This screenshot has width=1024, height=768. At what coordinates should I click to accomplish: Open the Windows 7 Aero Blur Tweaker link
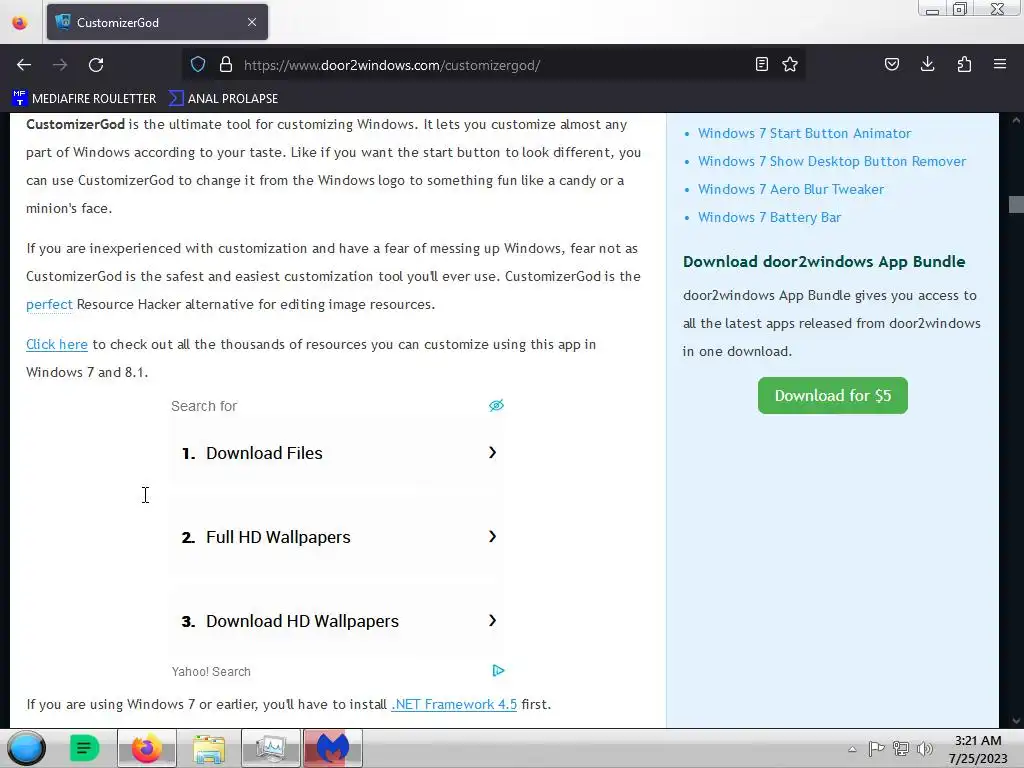coord(791,189)
